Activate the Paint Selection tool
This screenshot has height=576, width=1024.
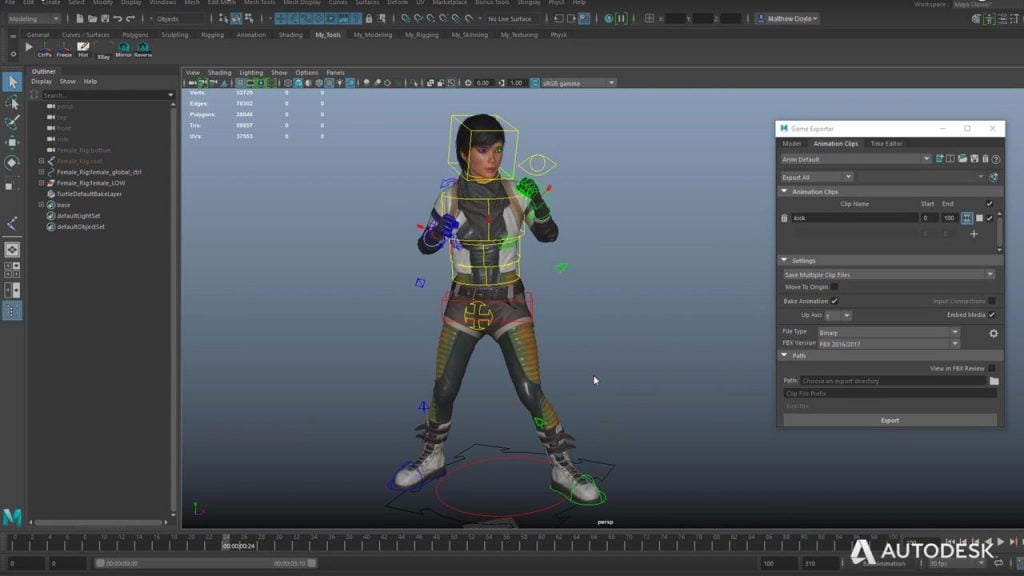(x=12, y=123)
